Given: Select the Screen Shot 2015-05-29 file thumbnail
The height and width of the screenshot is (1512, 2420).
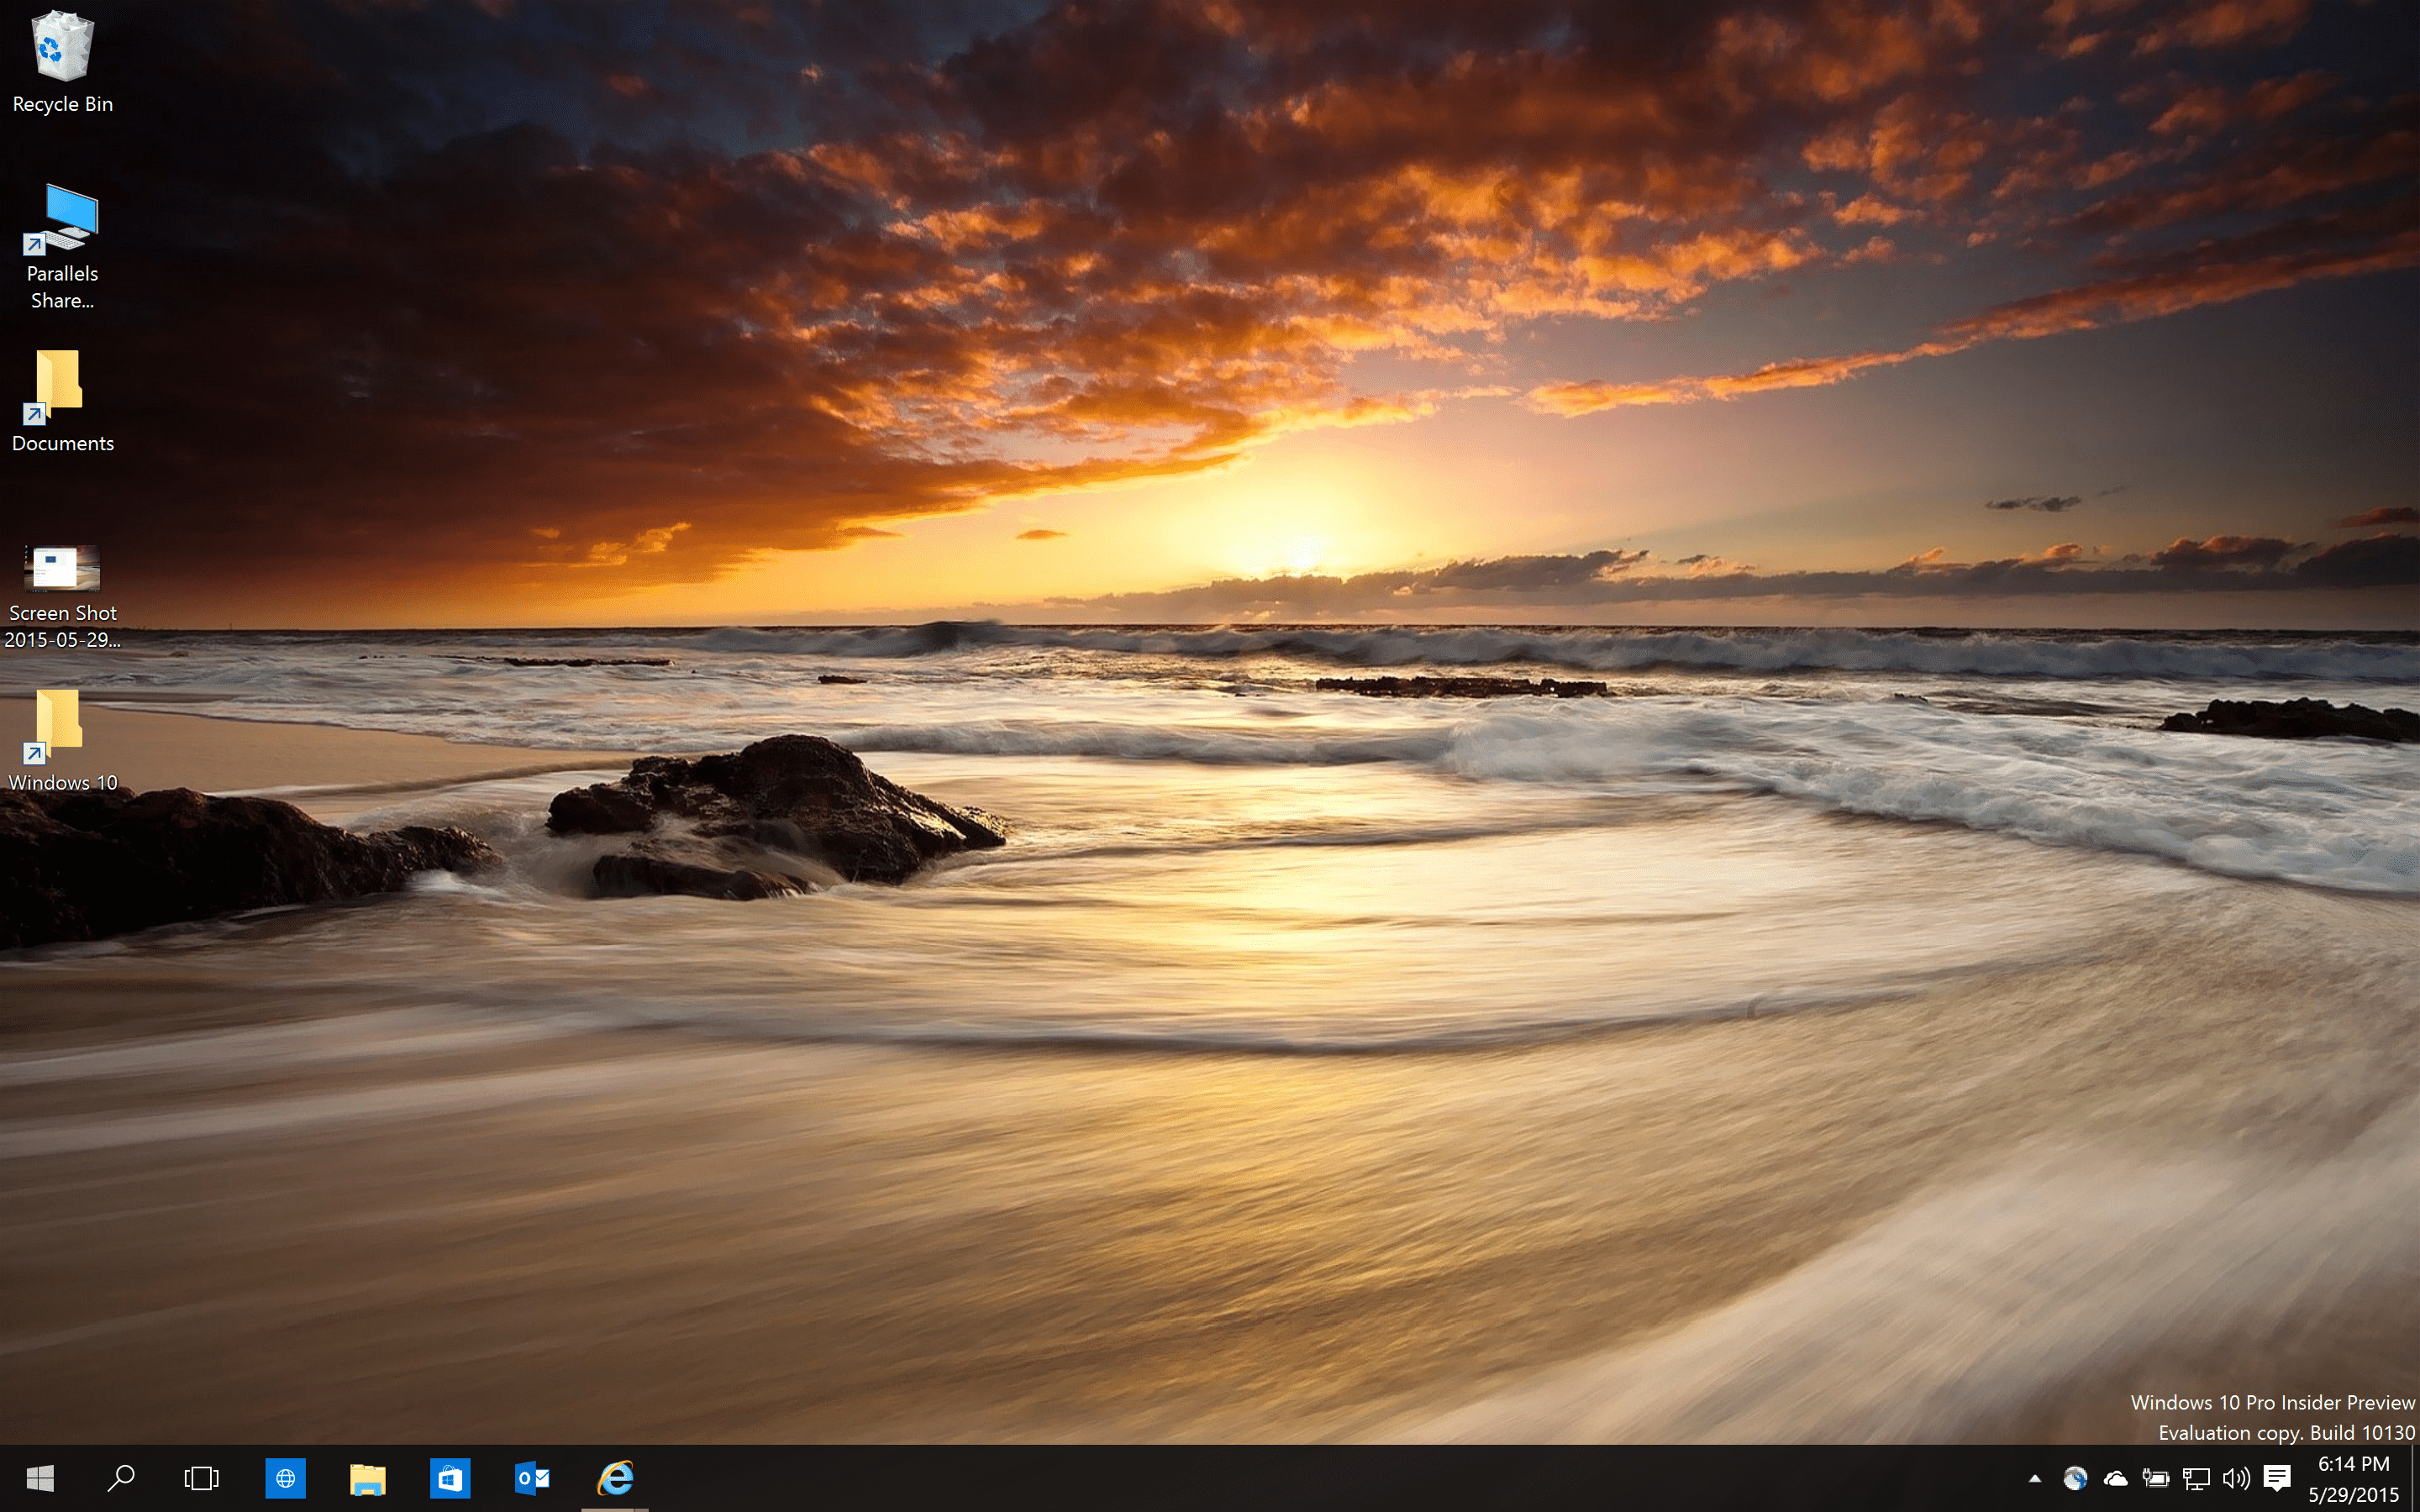Looking at the screenshot, I should [61, 568].
